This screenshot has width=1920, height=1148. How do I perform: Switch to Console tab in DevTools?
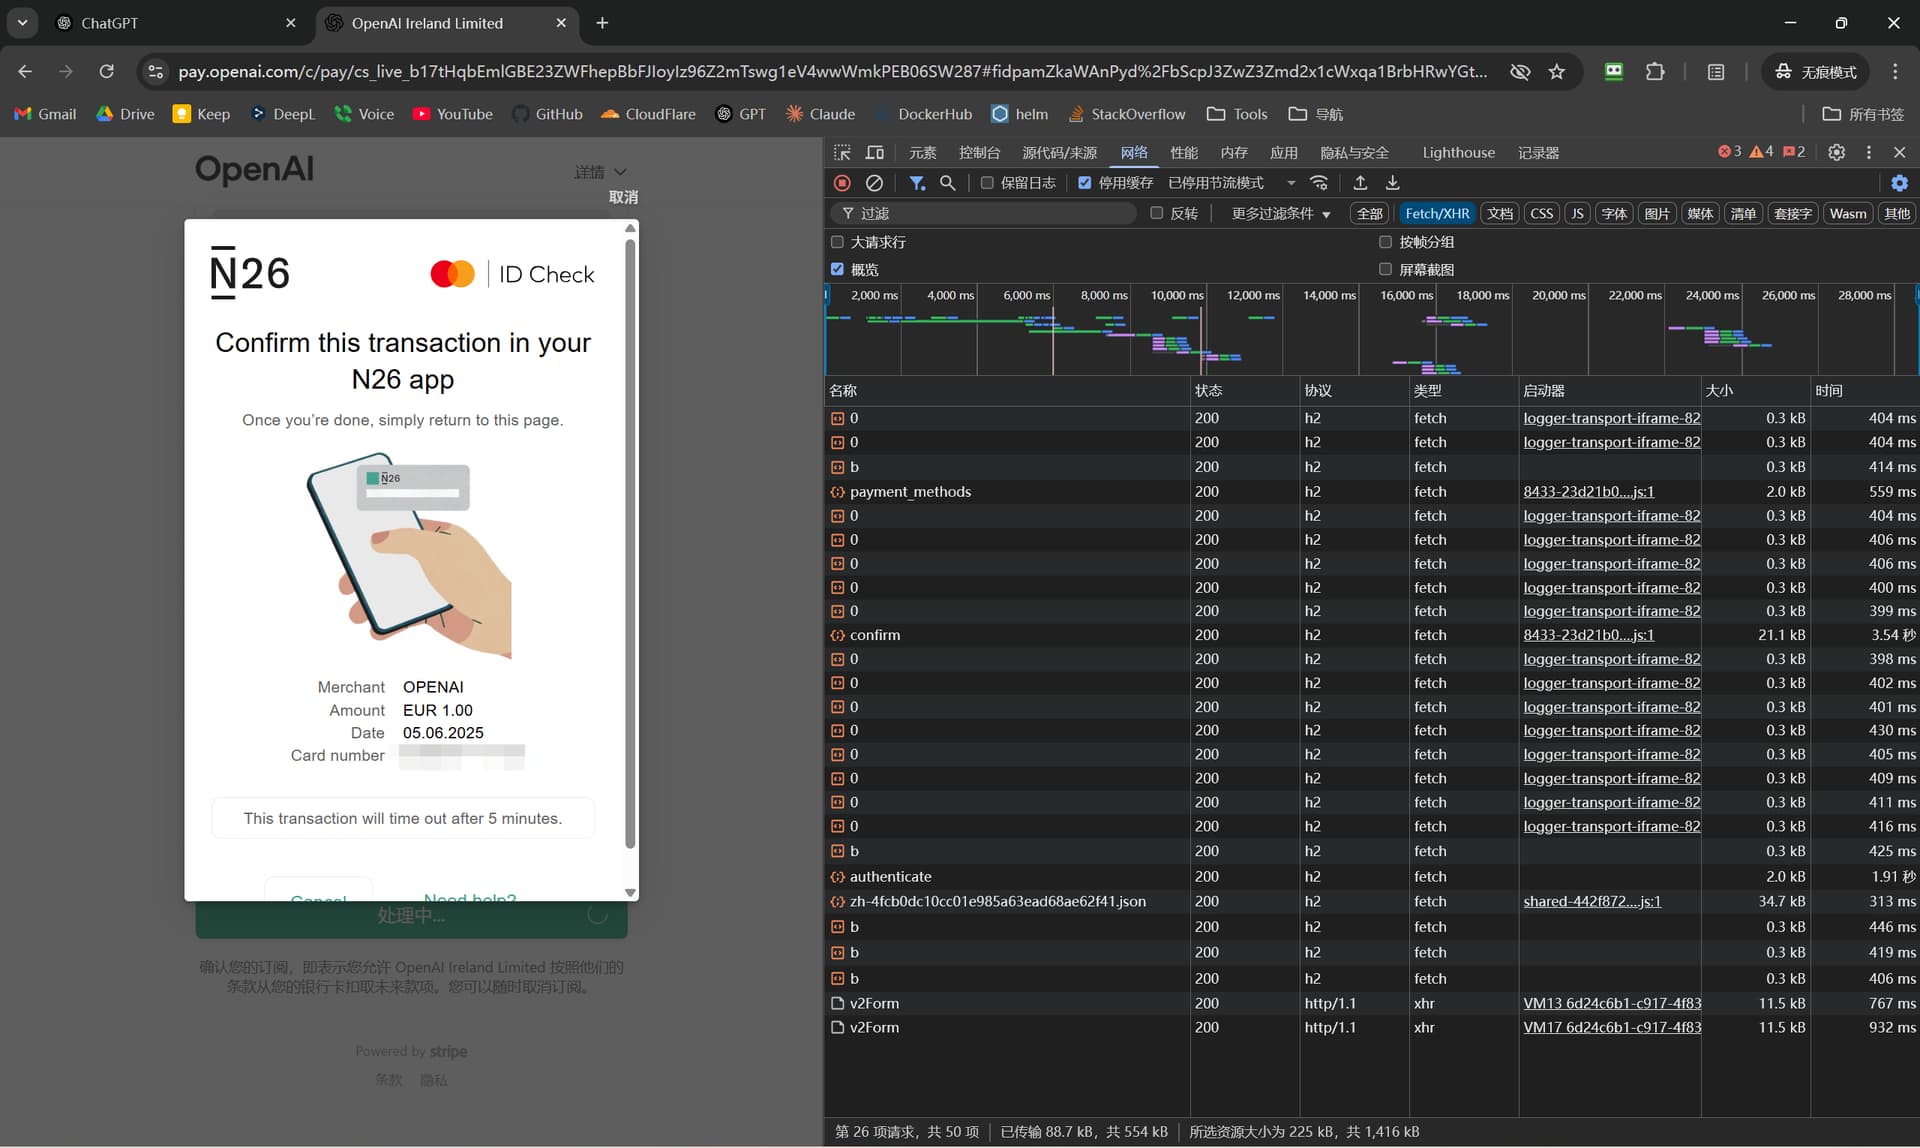979,152
